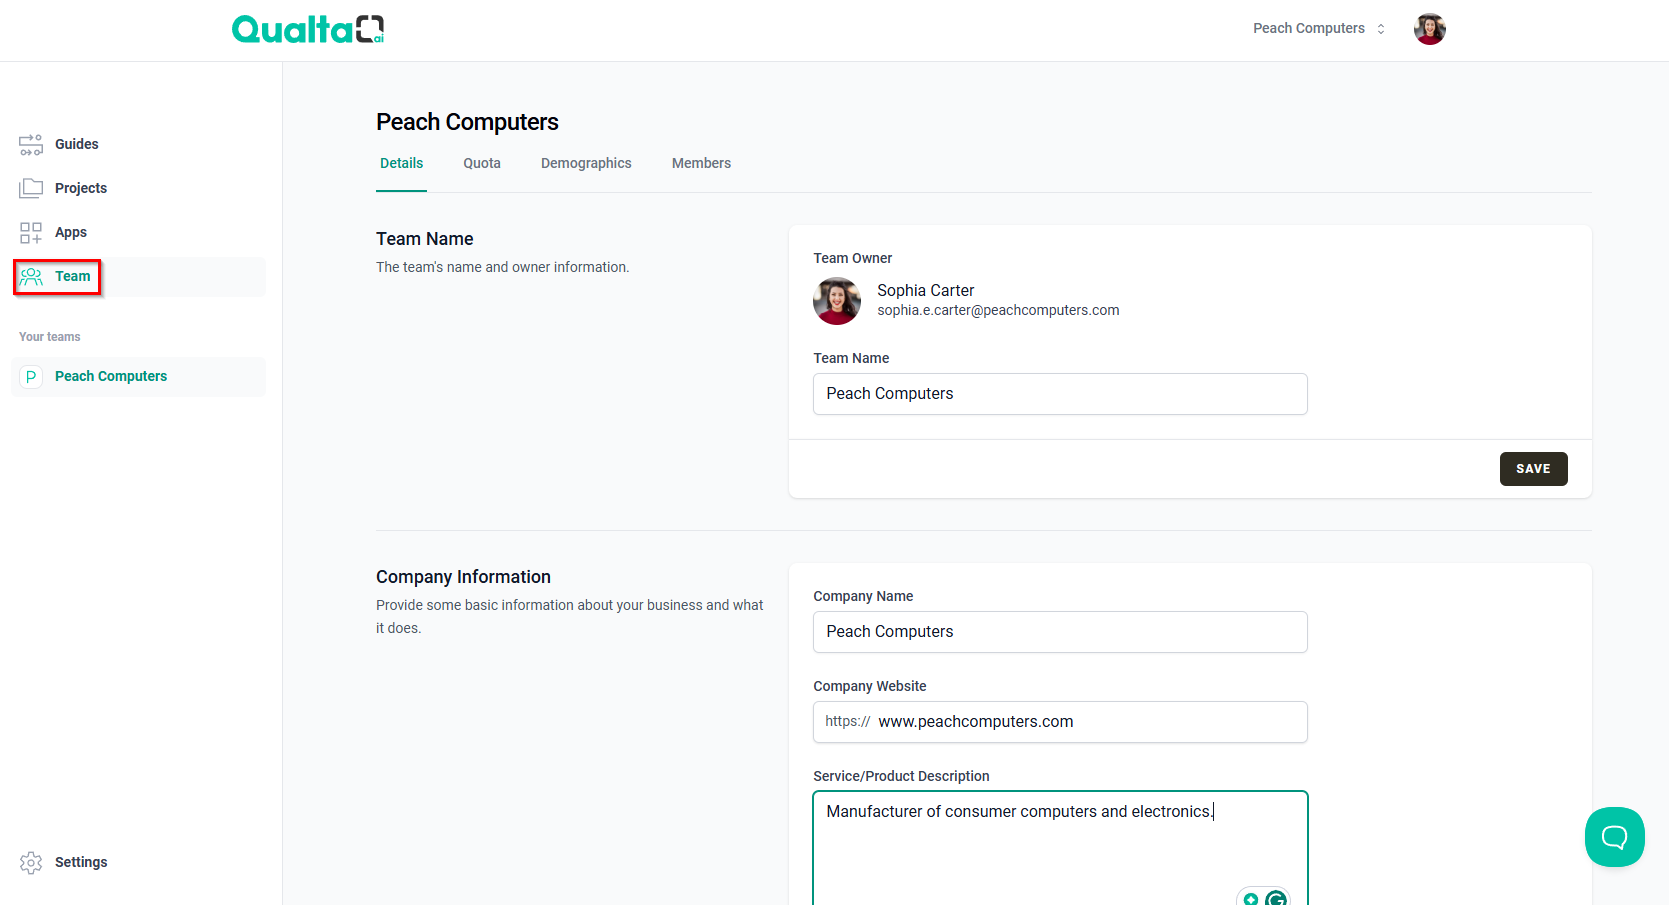Click the Service/Product Description text area
1669x905 pixels.
tap(1060, 848)
